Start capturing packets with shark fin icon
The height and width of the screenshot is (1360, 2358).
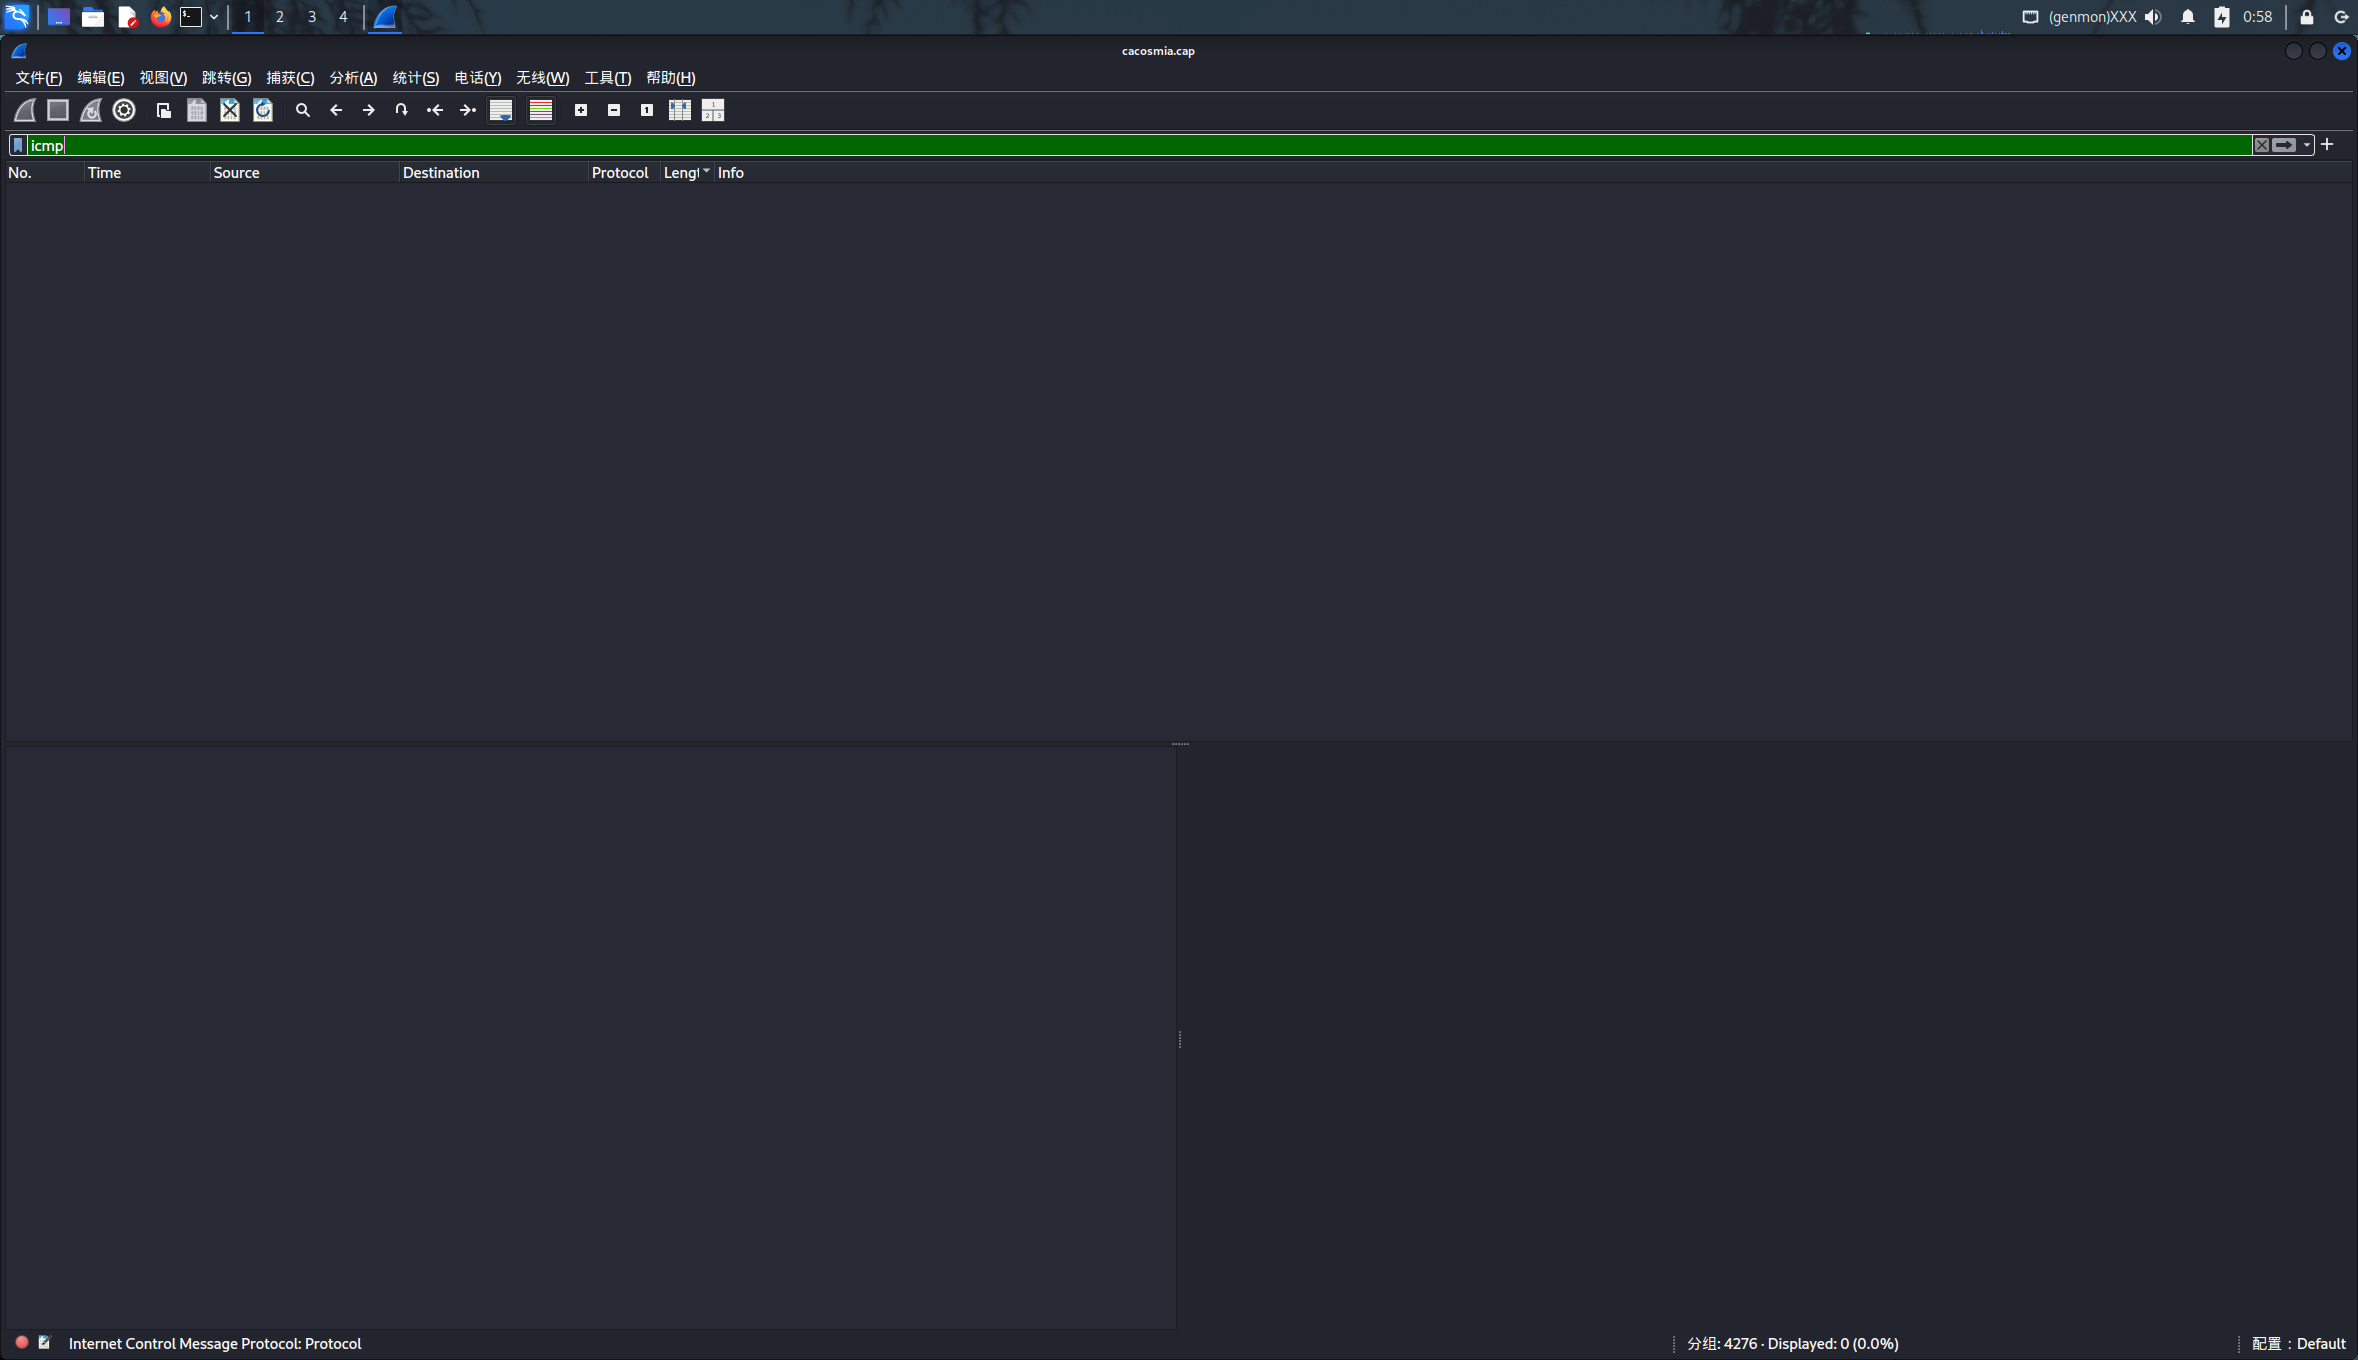click(25, 110)
